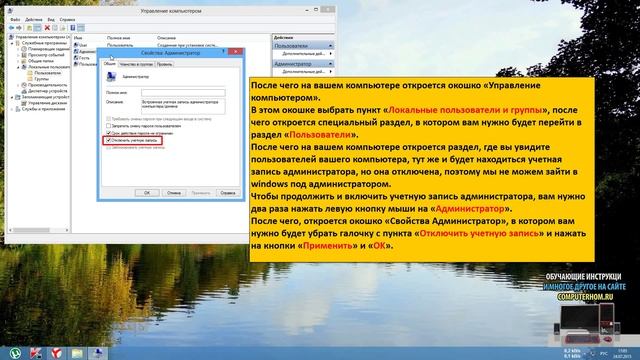Open Kaspersky from the taskbar
Viewport: 640px width, 360px height.
36,353
